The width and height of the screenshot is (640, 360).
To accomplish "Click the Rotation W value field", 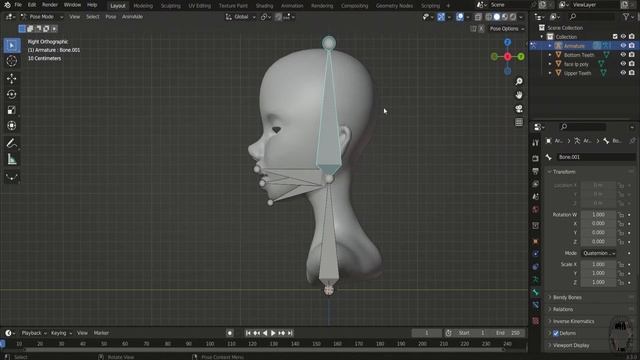I will (x=598, y=215).
